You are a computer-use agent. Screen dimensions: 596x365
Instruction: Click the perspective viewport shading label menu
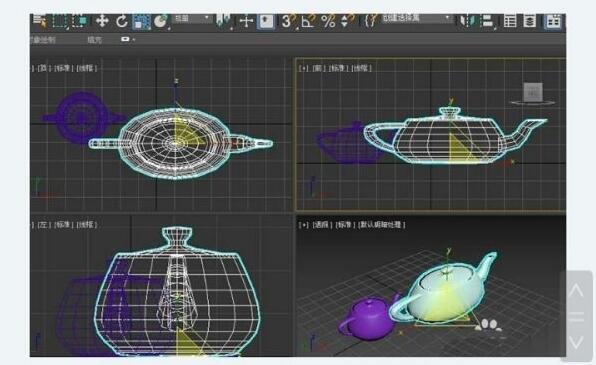(382, 225)
